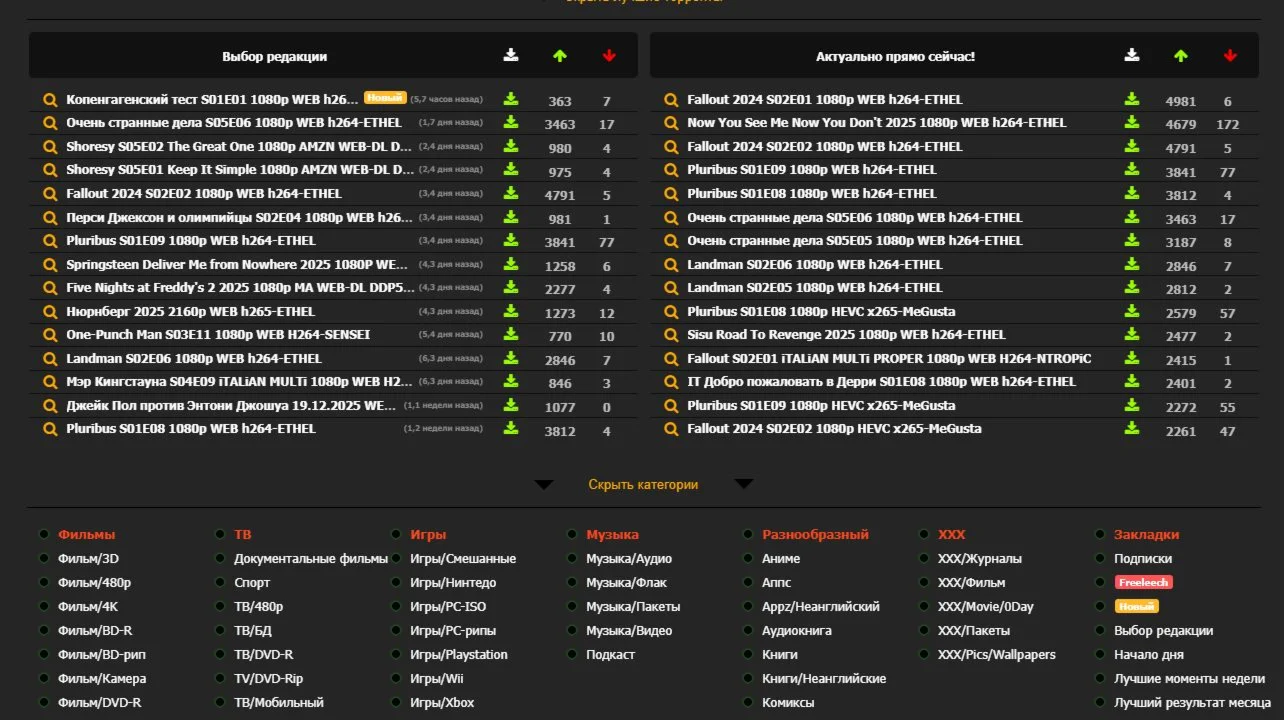Click the orange Freeleech badge
The width and height of the screenshot is (1284, 720).
1146,582
